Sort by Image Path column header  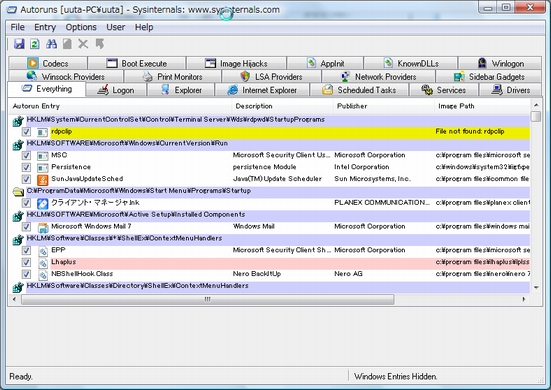tap(482, 106)
